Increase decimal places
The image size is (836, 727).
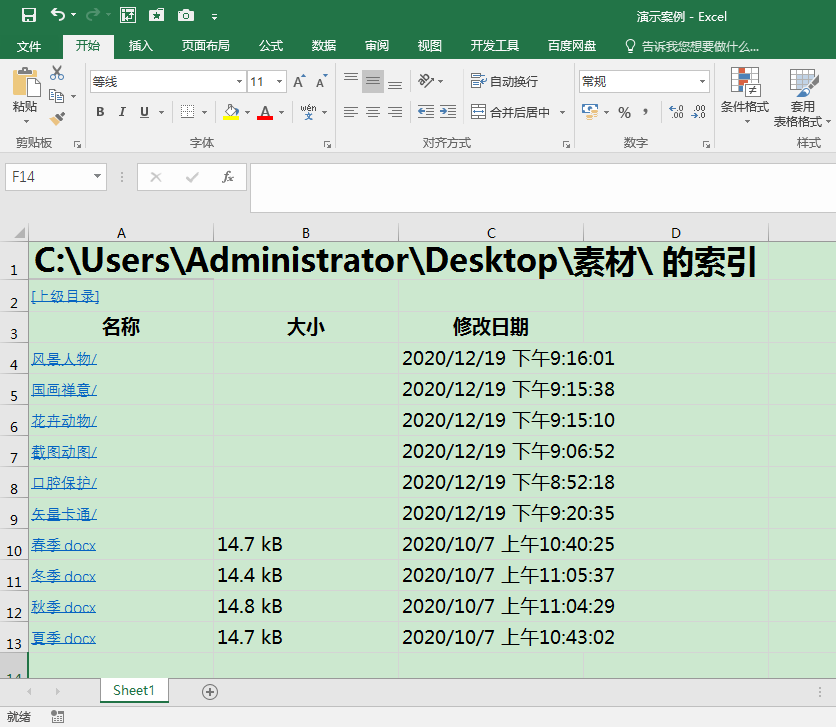click(x=676, y=112)
